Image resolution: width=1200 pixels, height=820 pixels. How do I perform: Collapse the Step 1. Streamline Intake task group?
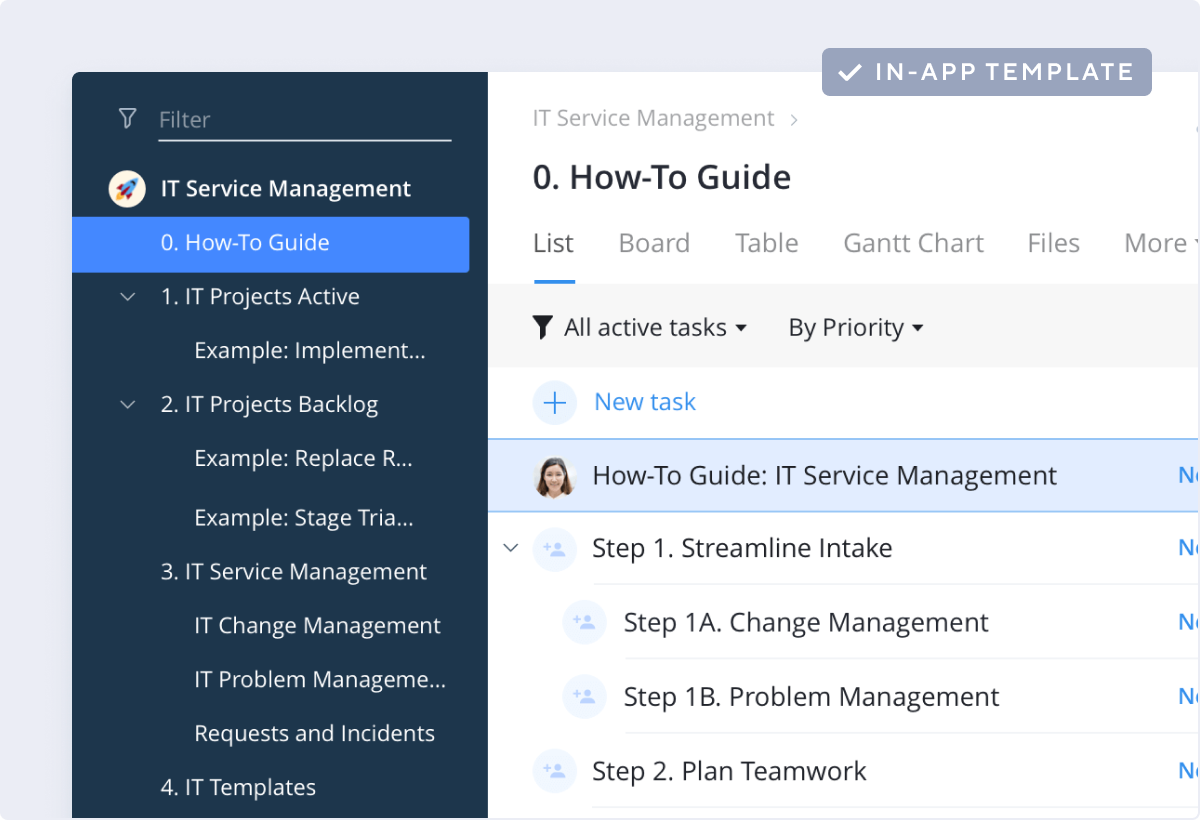511,548
